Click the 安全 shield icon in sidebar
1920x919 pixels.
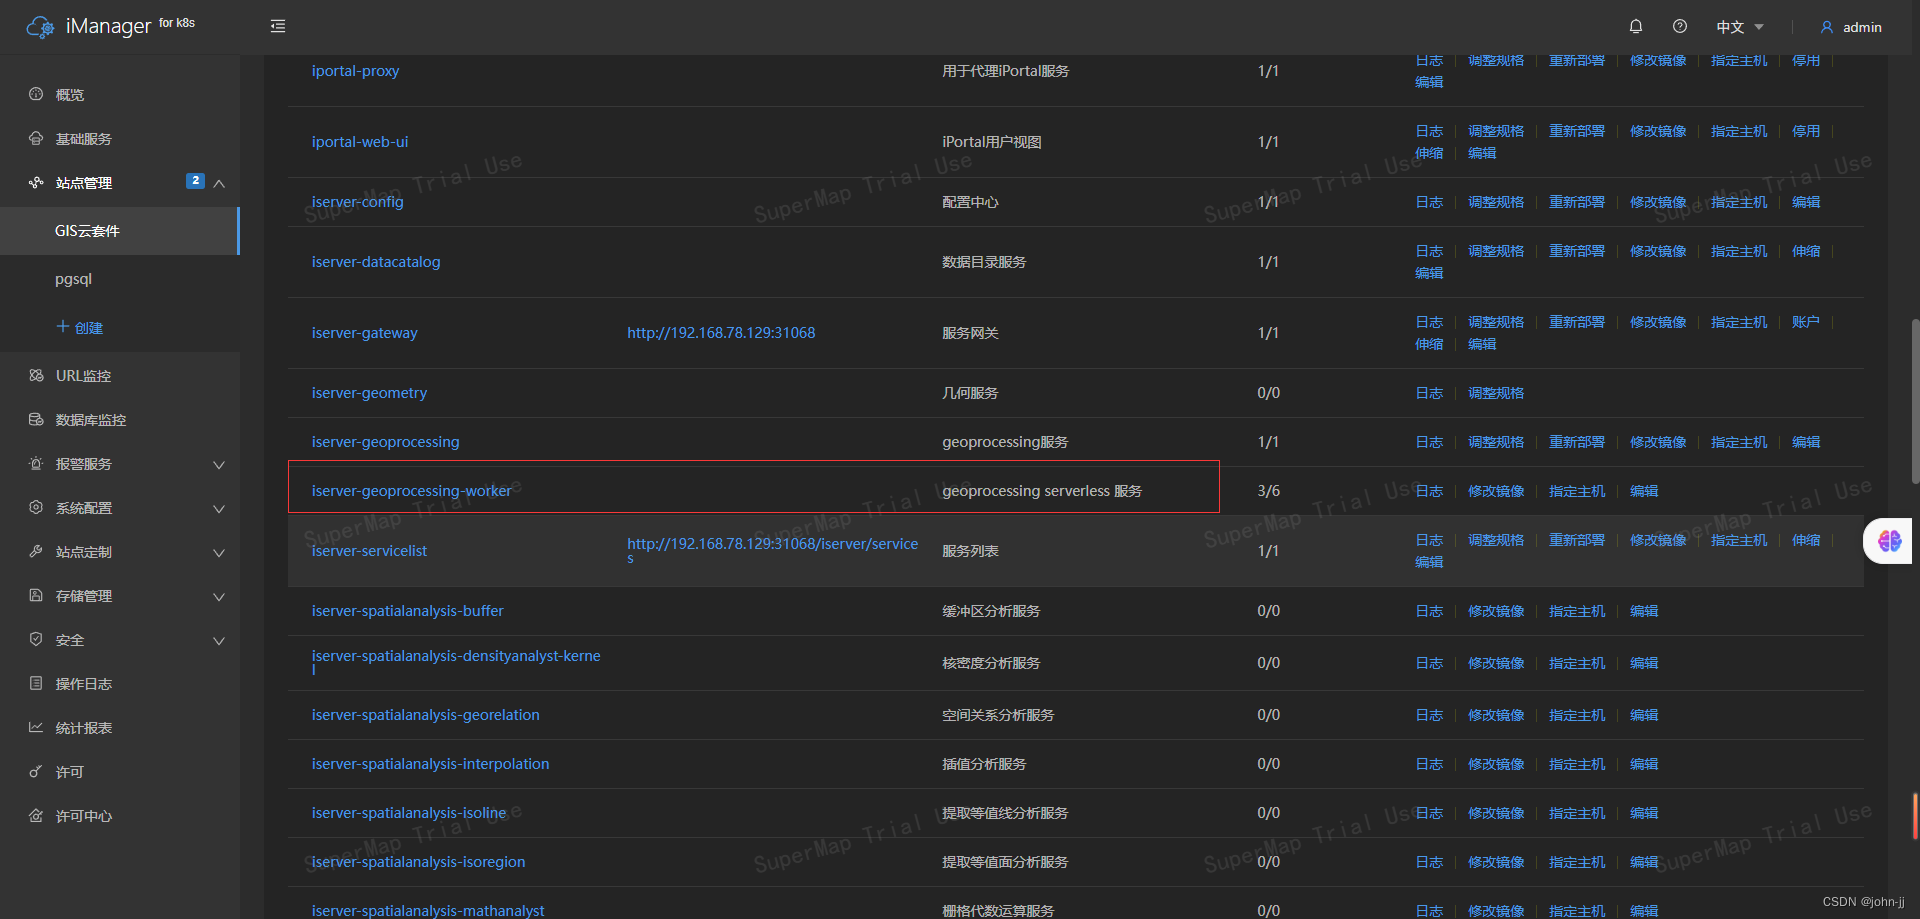click(x=36, y=639)
